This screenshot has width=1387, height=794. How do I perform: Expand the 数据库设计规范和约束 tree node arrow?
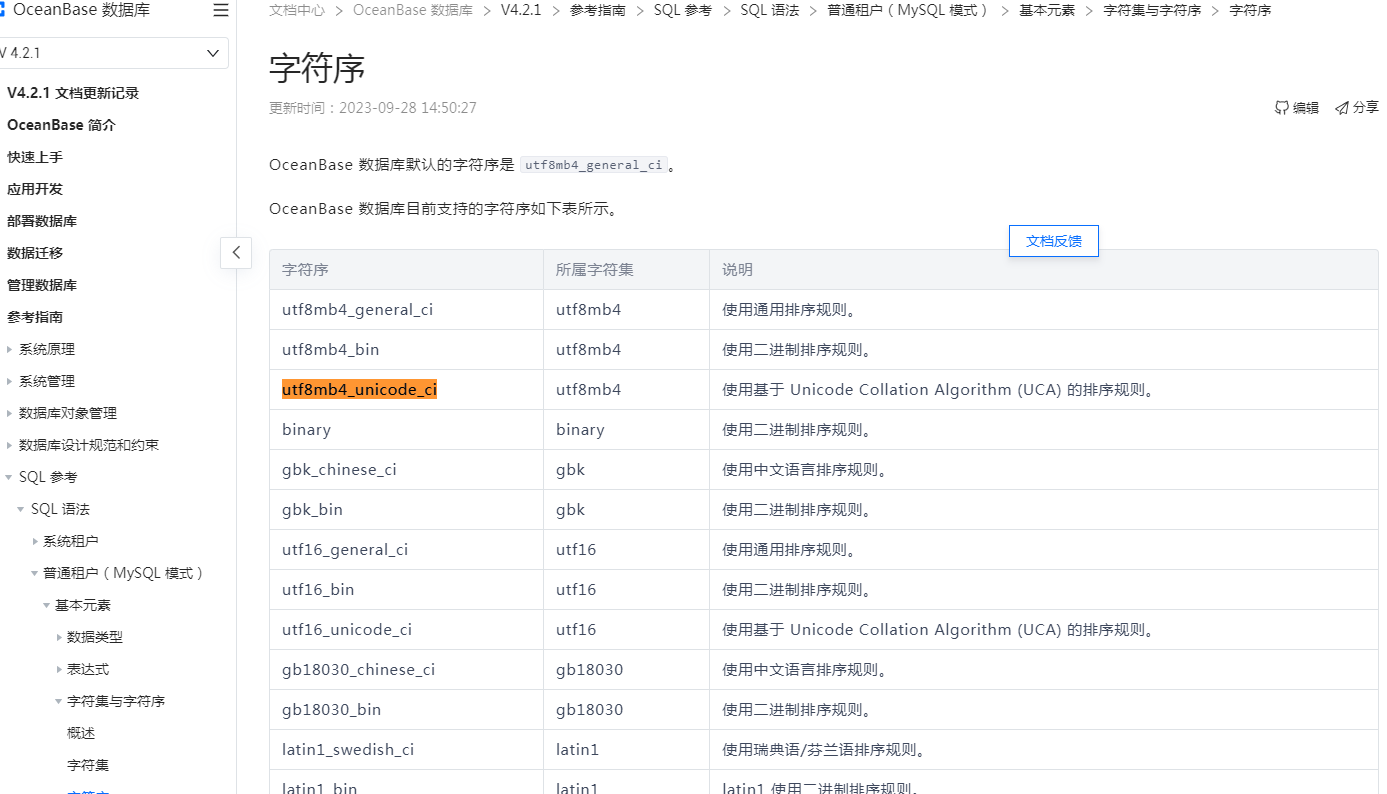point(10,445)
